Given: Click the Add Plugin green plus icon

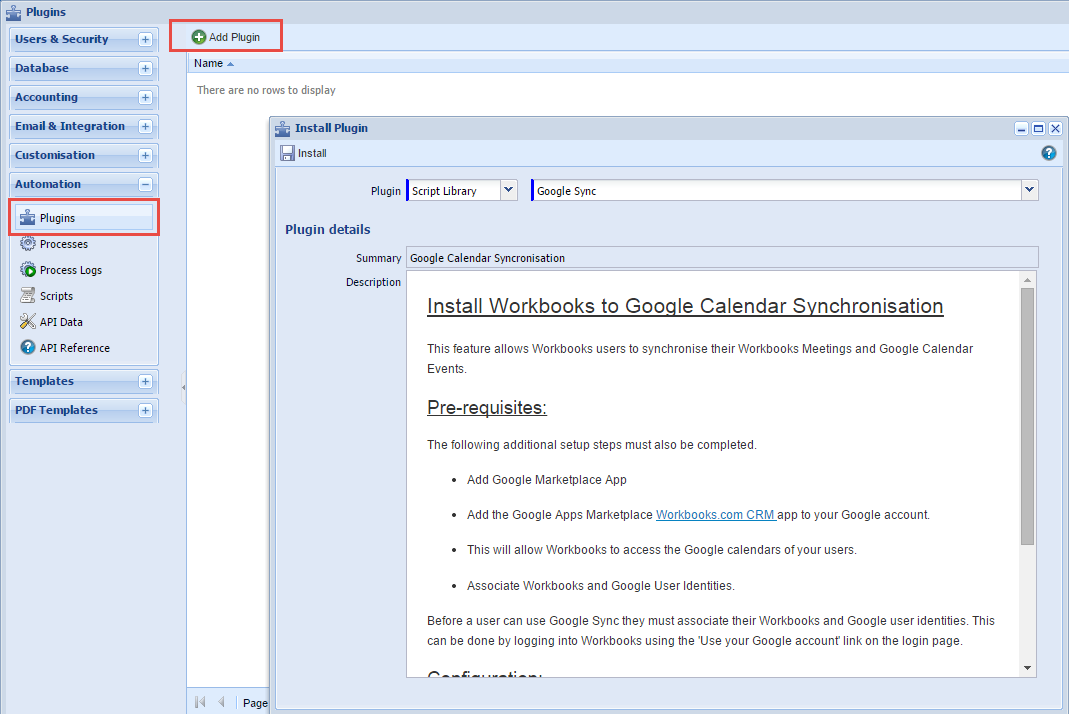Looking at the screenshot, I should click(x=198, y=37).
